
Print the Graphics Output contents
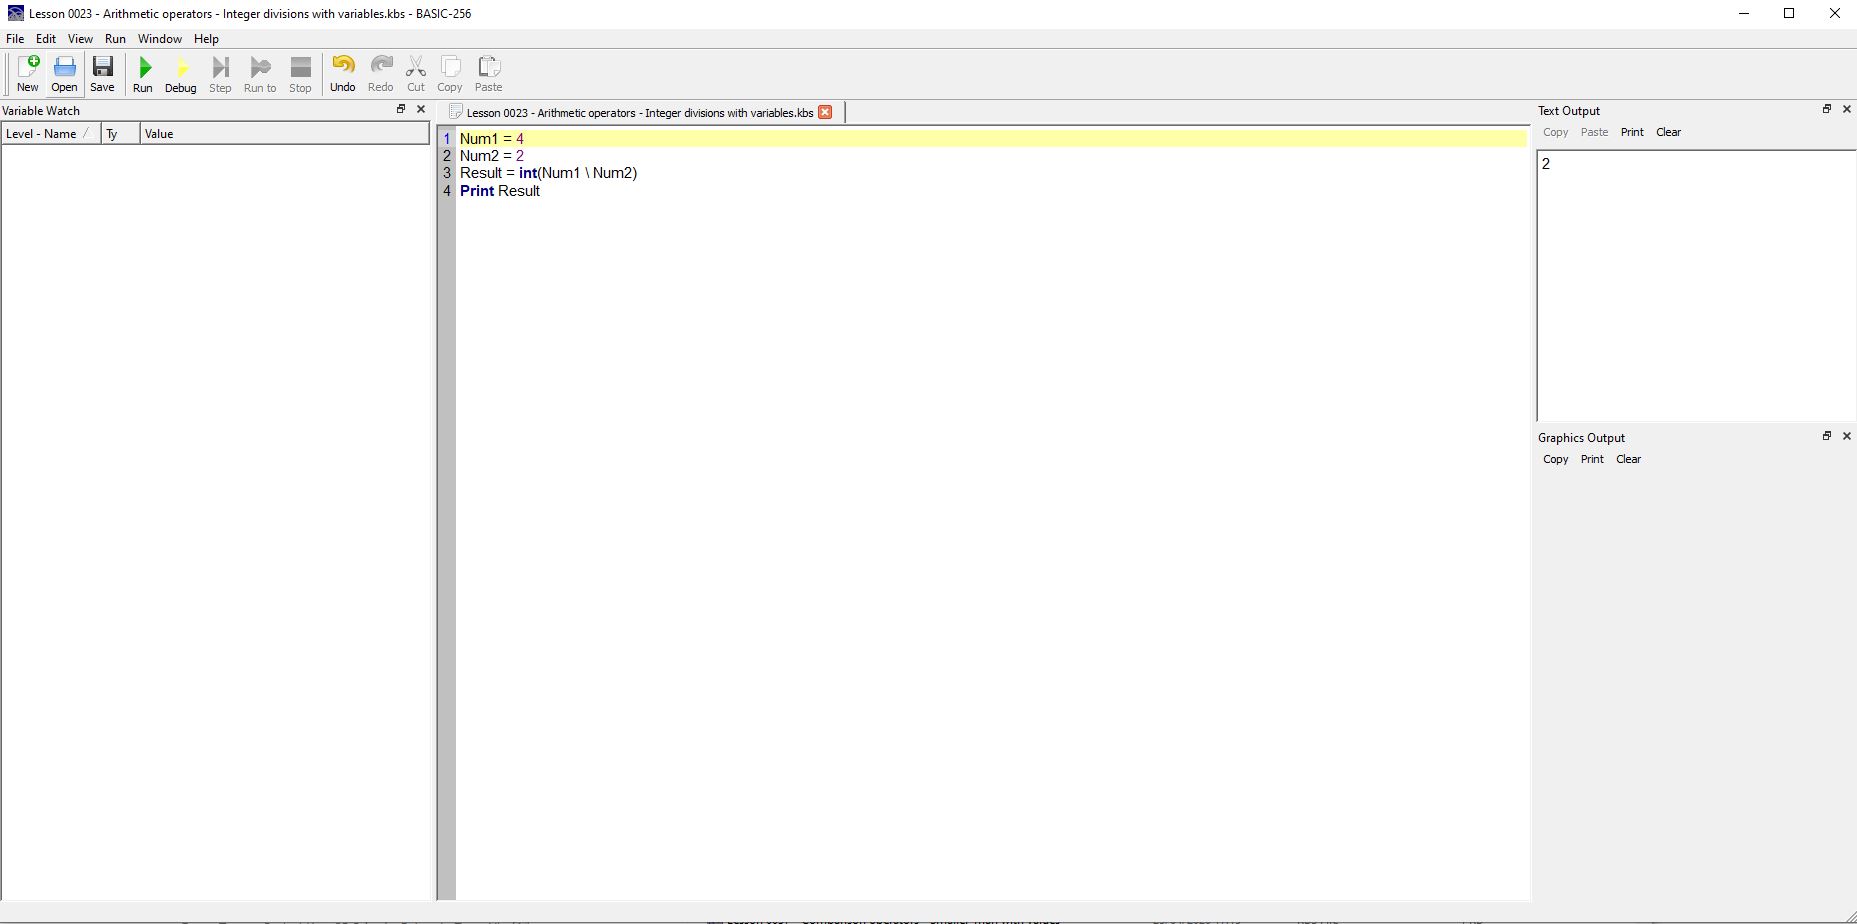coord(1592,459)
